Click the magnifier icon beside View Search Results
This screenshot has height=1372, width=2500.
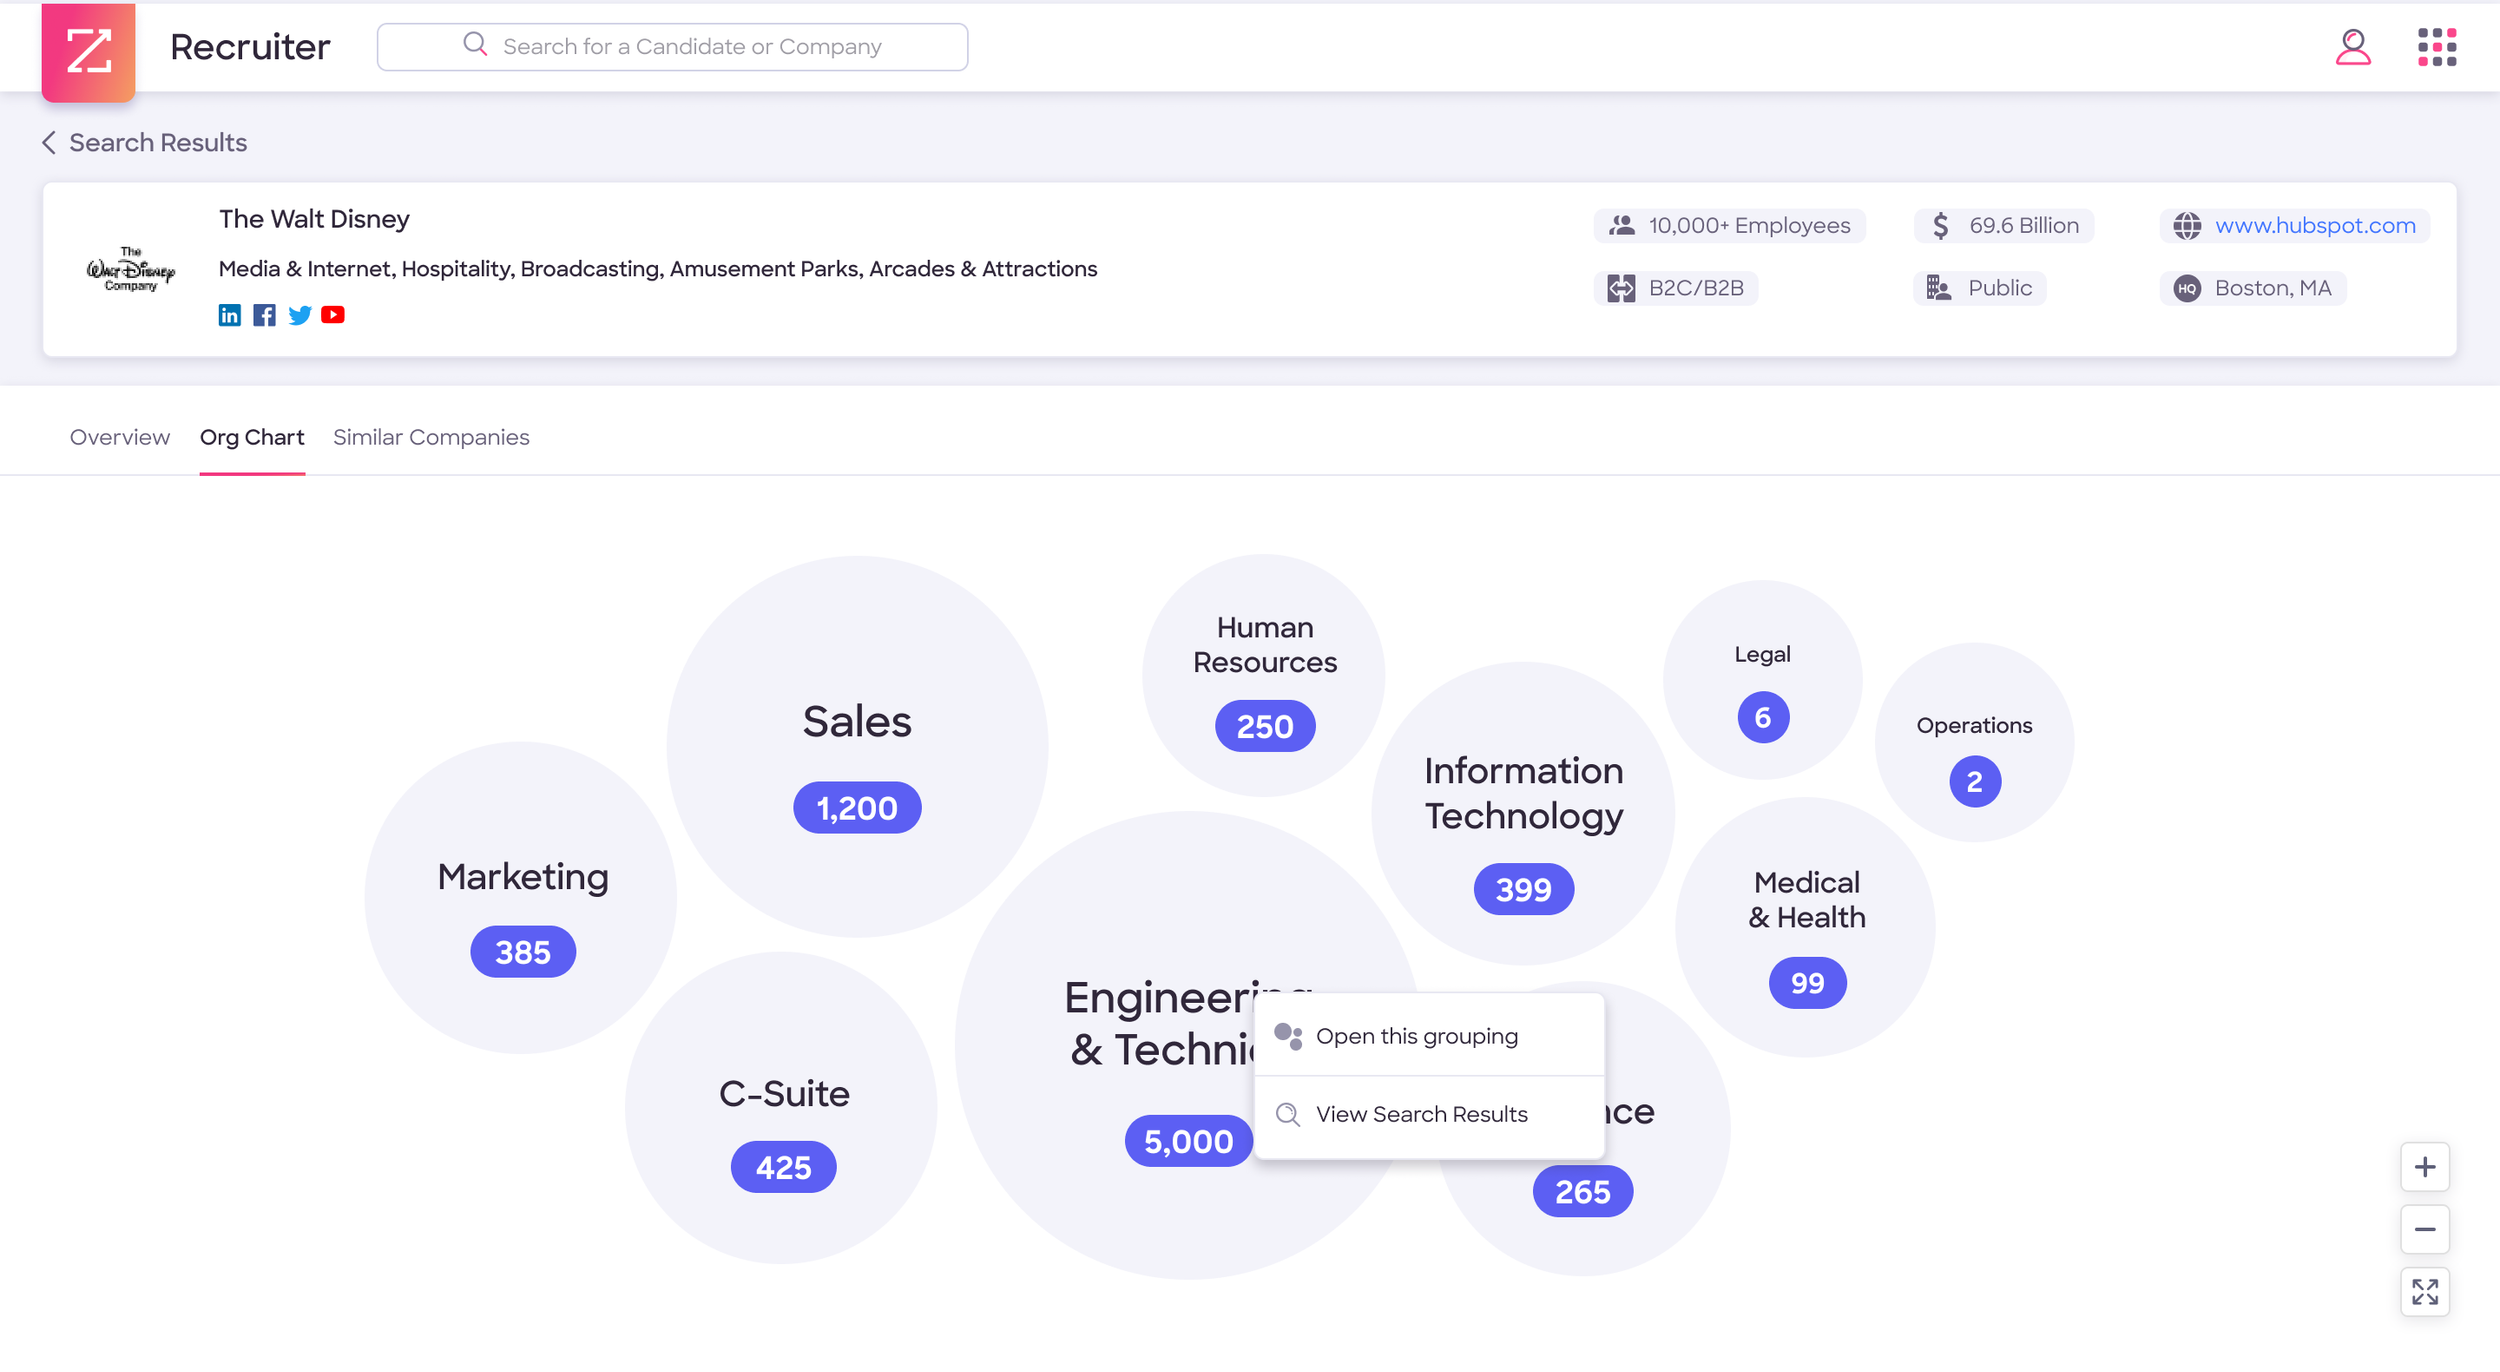click(1288, 1114)
